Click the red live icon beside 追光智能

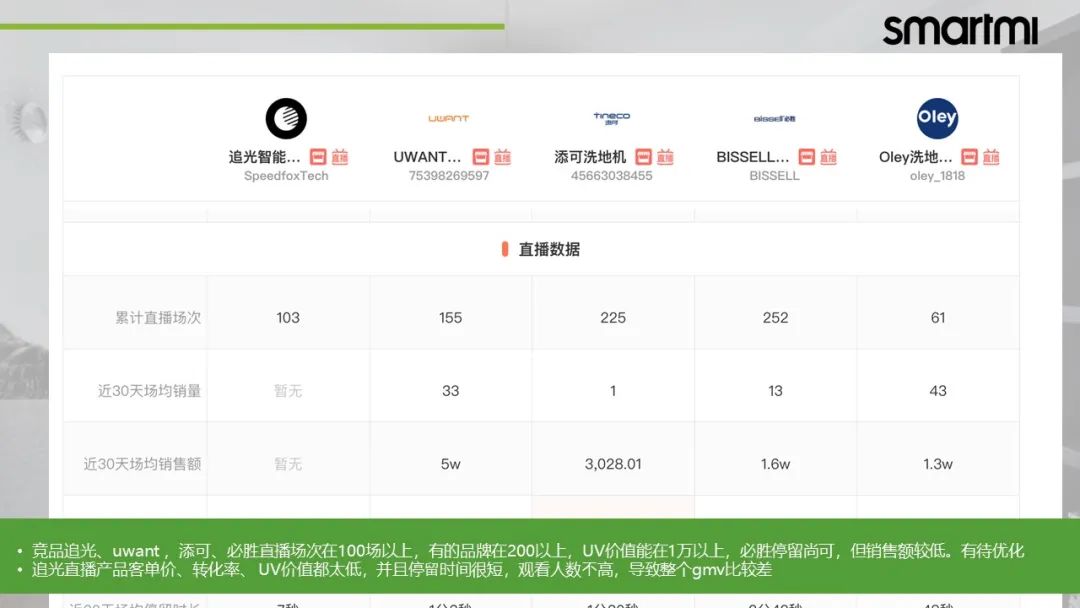click(340, 157)
